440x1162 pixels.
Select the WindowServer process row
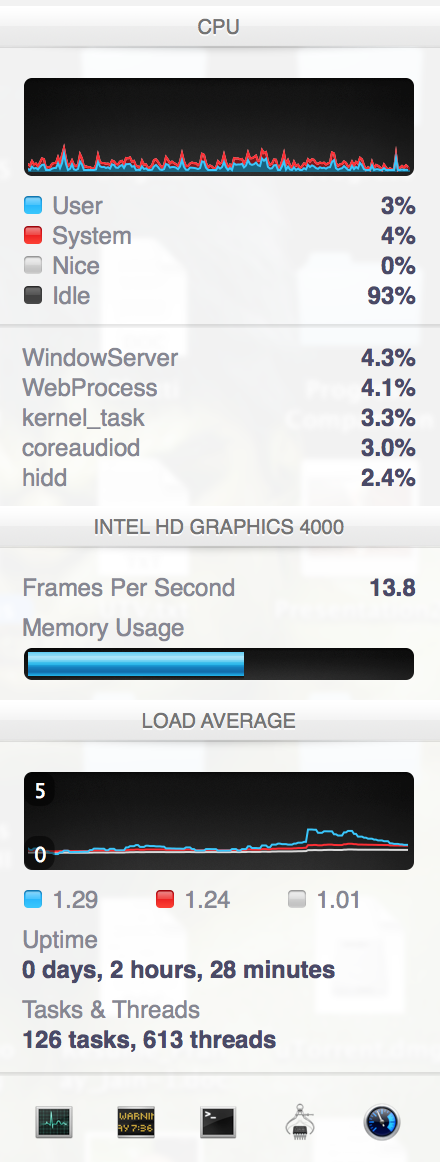[219, 358]
